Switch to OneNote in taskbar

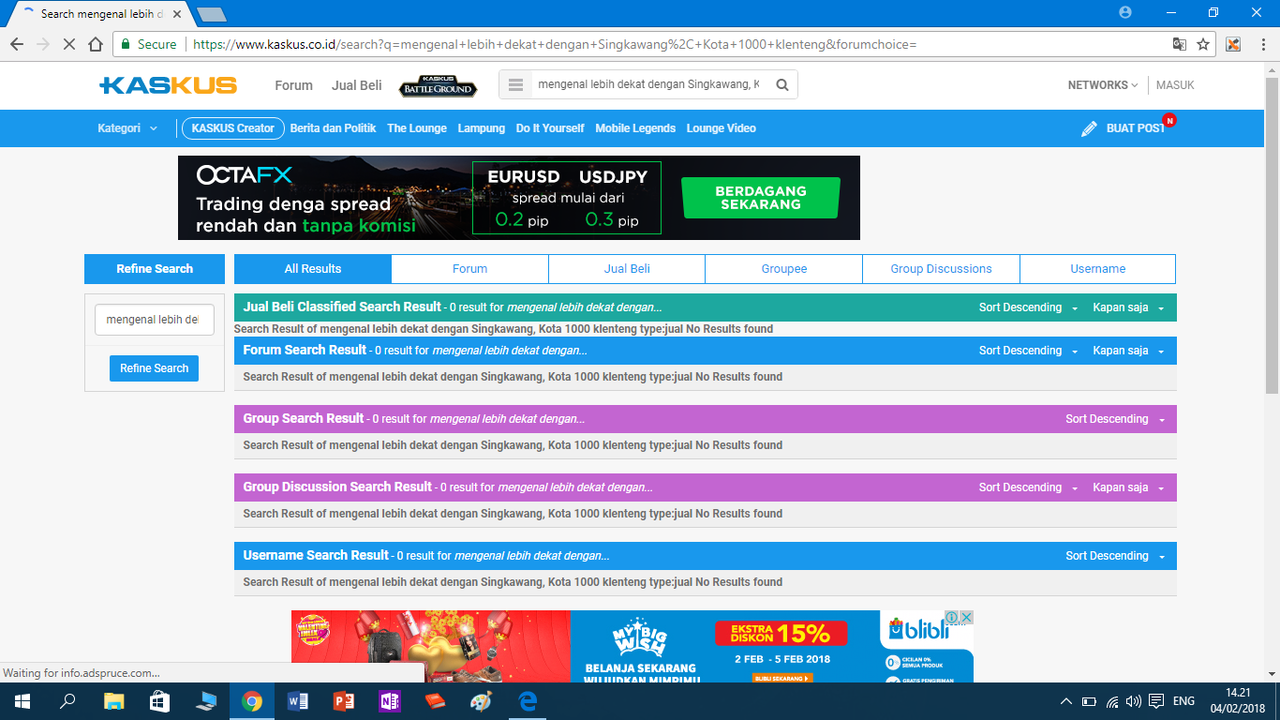click(390, 701)
